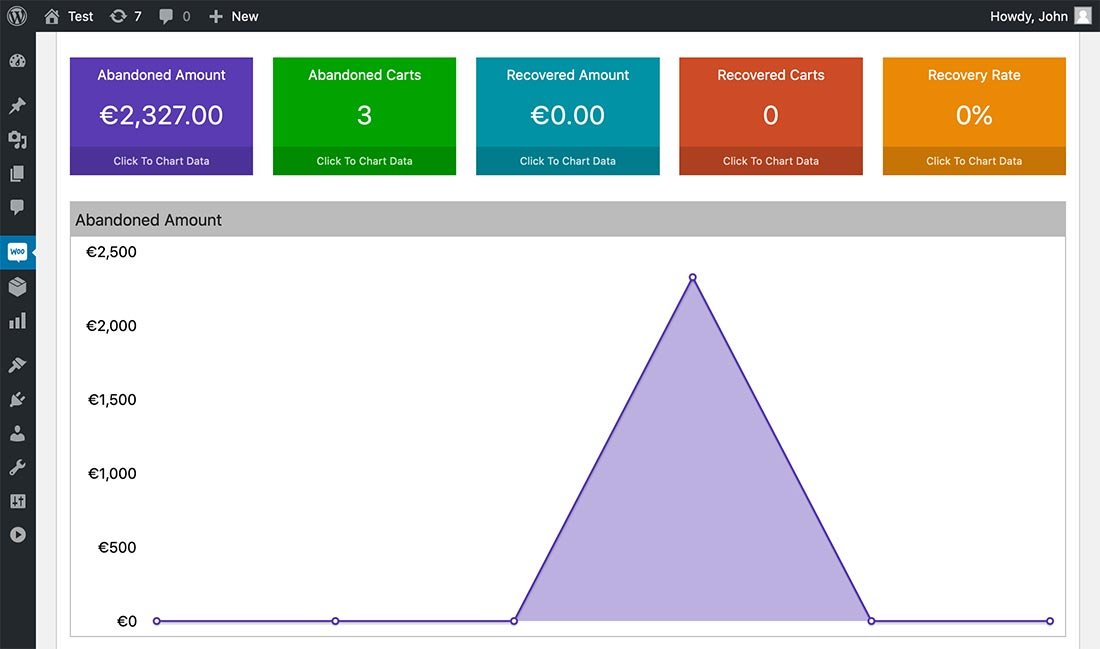Click the 0% recovery rate value

[x=974, y=115]
